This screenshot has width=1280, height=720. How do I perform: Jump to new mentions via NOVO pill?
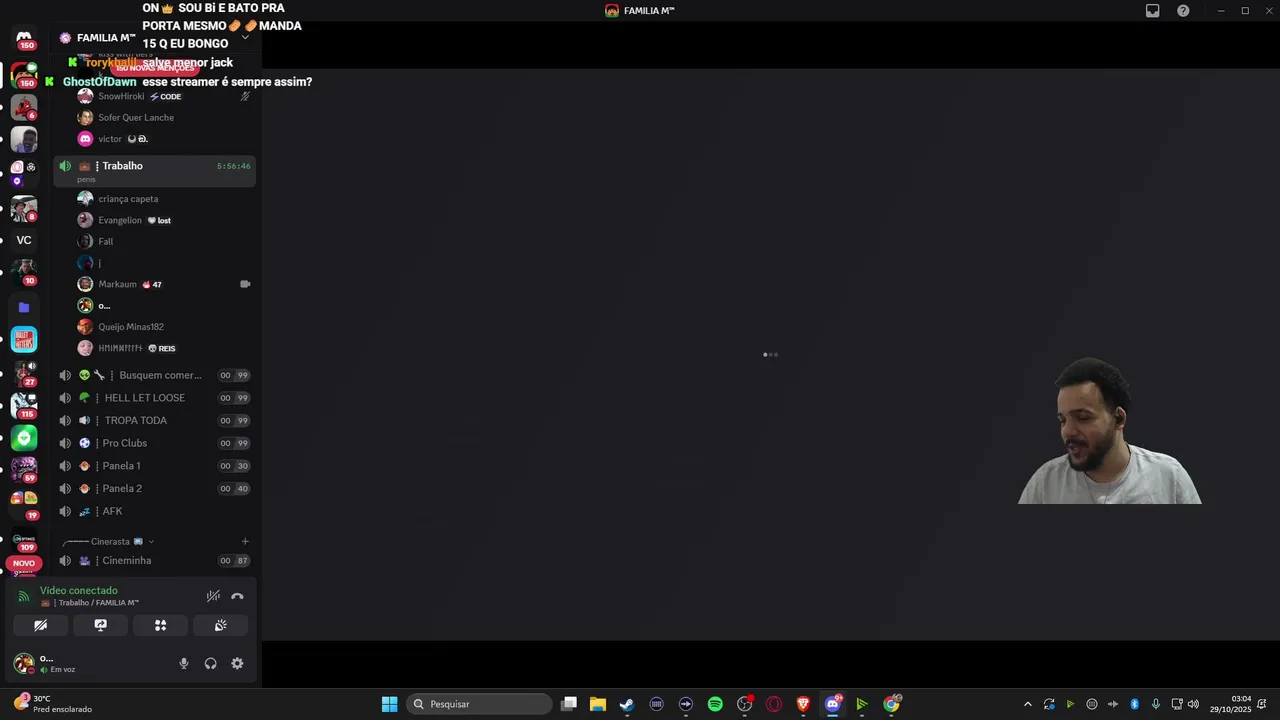point(24,563)
